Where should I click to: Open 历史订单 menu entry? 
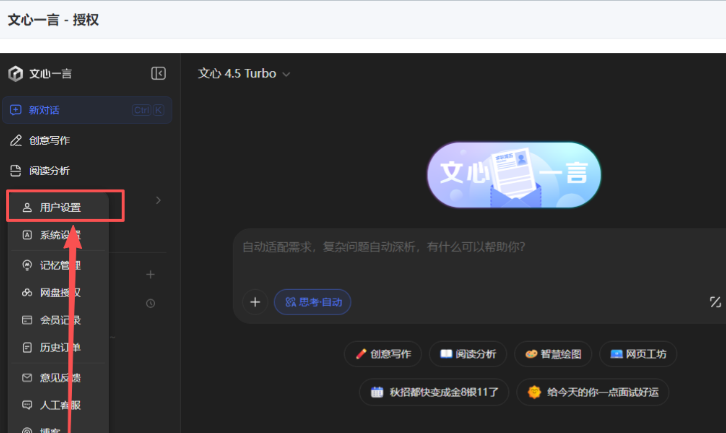coord(59,347)
